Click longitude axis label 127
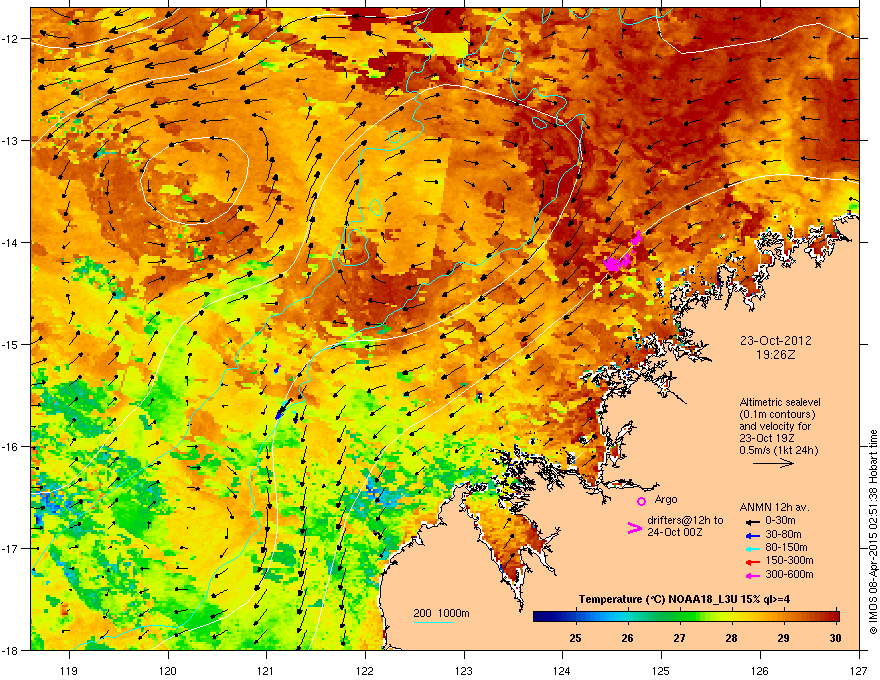This screenshot has width=880, height=680. [858, 670]
